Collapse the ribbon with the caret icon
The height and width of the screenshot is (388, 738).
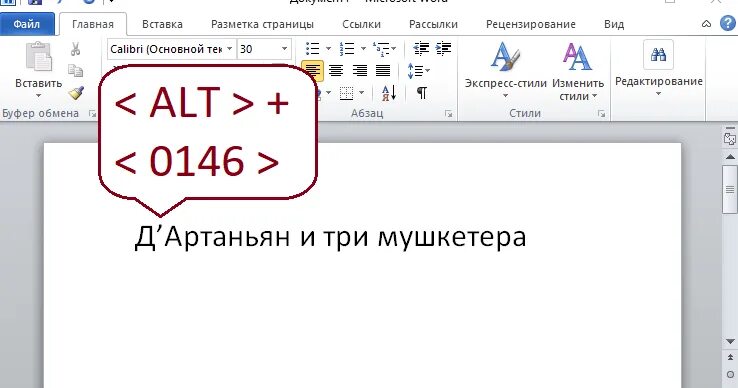(706, 24)
